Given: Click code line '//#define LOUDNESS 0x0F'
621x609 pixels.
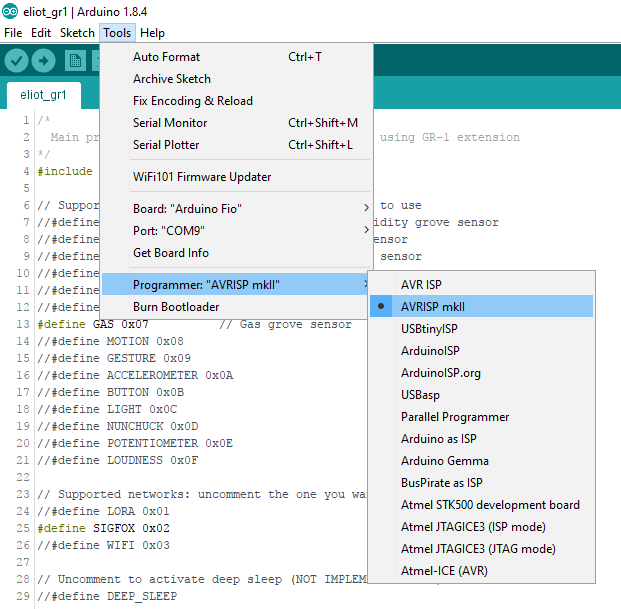Looking at the screenshot, I should tap(118, 461).
